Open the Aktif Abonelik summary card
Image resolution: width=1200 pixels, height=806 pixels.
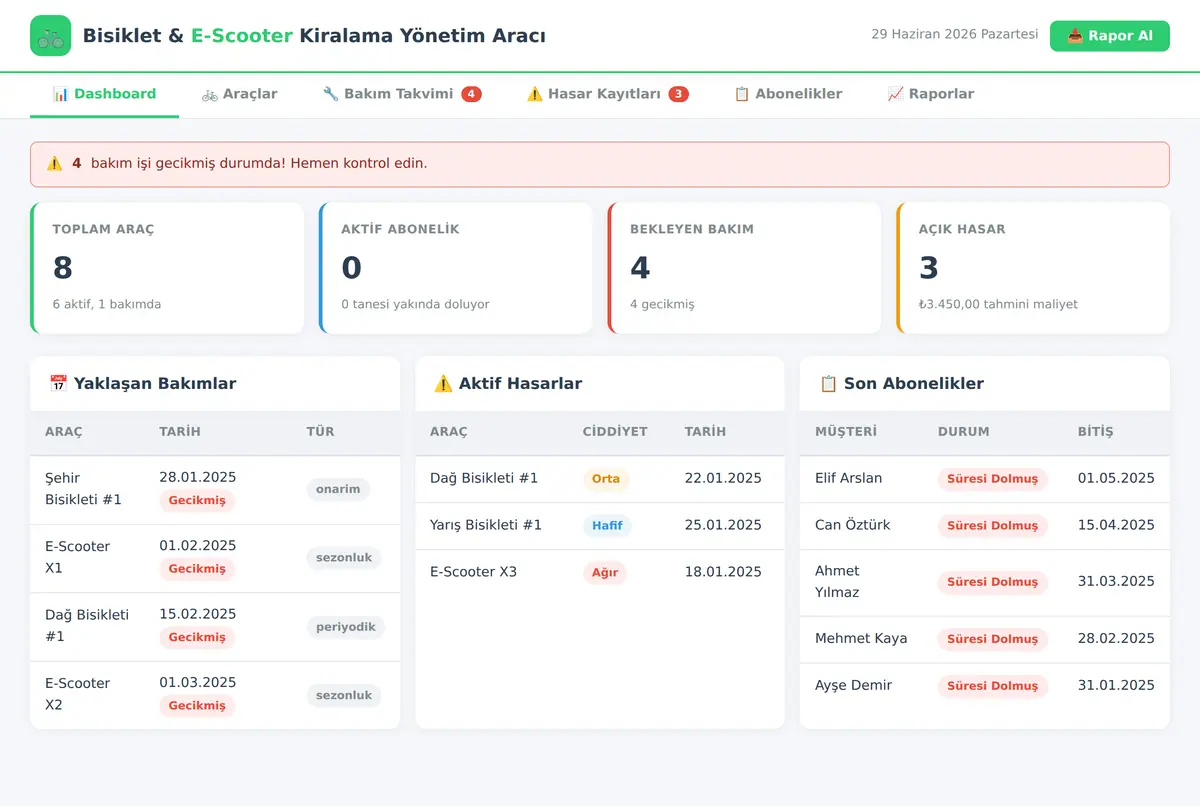[x=456, y=268]
